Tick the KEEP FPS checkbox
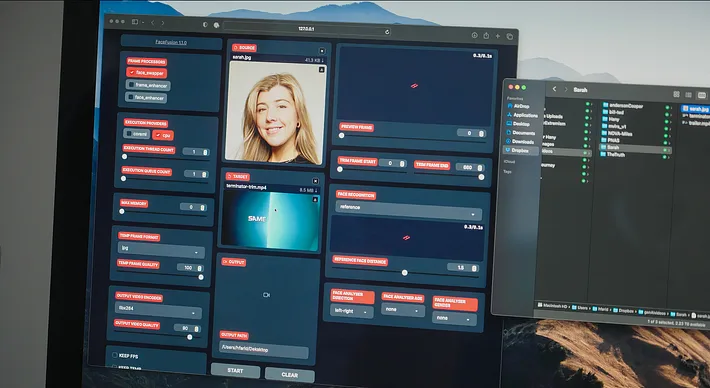The width and height of the screenshot is (710, 388). pyautogui.click(x=115, y=355)
